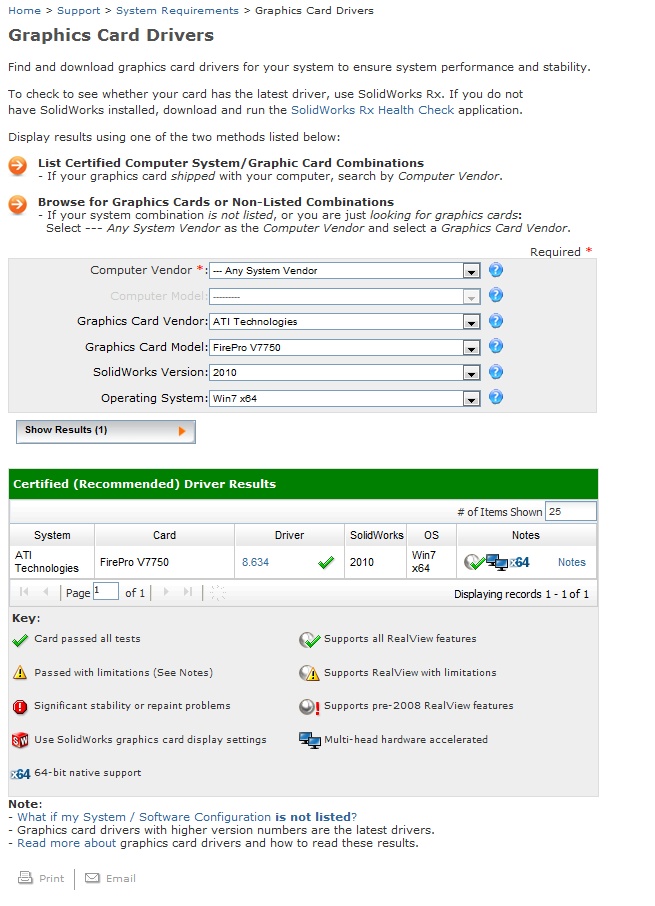This screenshot has width=655, height=906.
Task: Click Print icon at page bottom
Action: (25, 878)
